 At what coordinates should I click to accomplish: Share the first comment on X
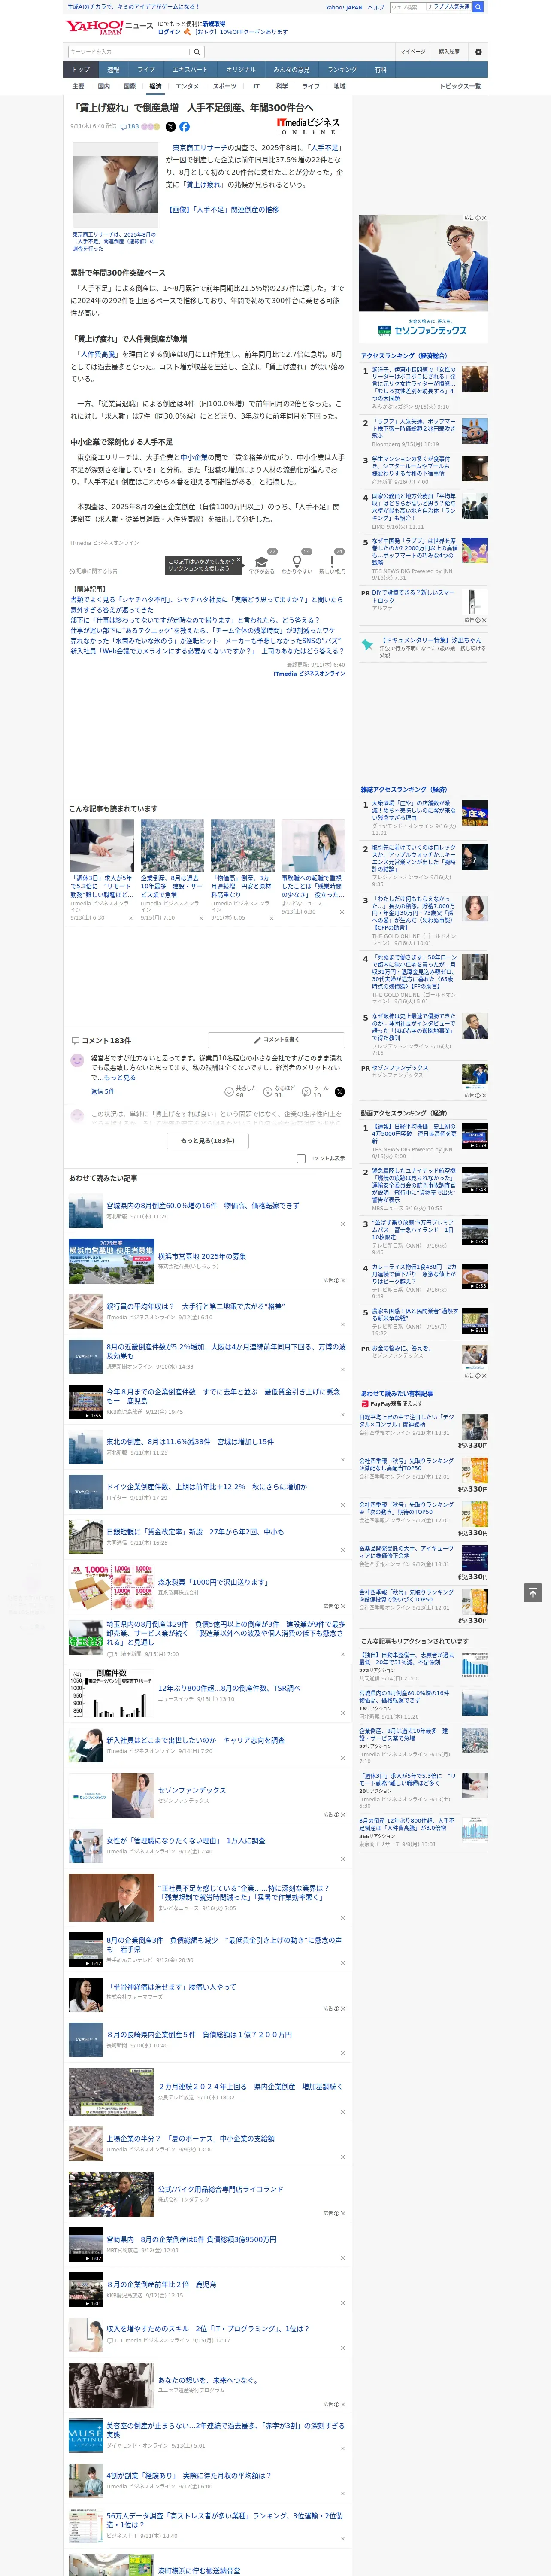(339, 1091)
